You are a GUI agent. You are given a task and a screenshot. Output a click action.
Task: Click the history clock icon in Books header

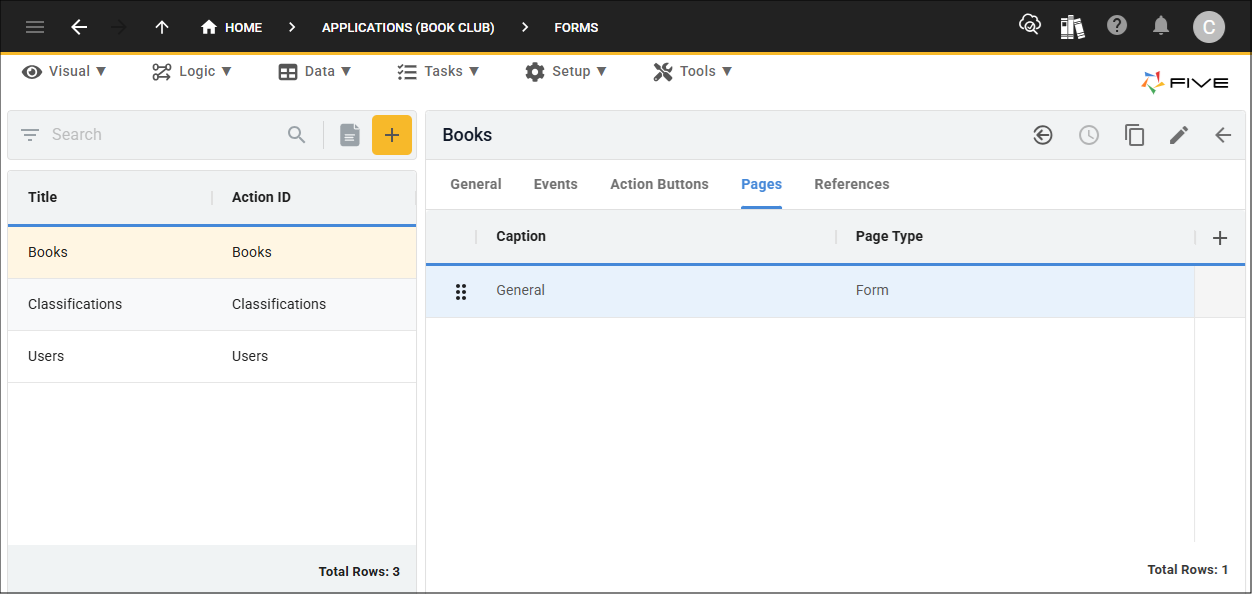[1089, 135]
